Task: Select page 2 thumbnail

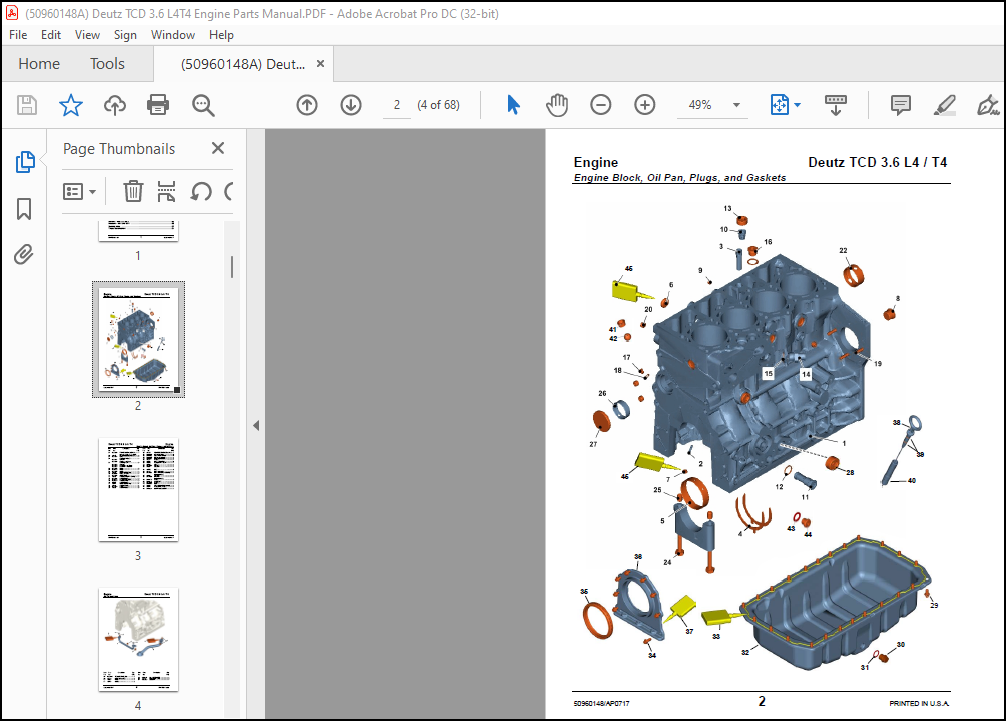Action: coord(138,339)
